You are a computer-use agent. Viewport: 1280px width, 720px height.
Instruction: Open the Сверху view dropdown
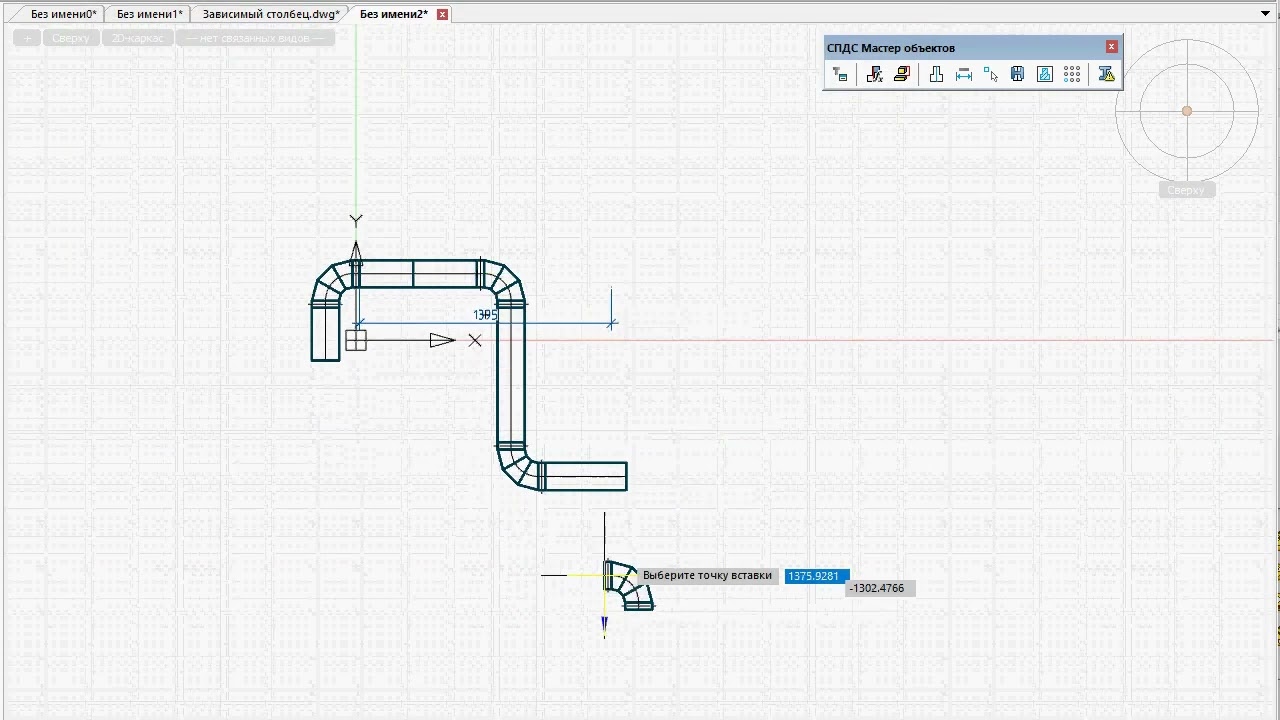click(x=71, y=38)
